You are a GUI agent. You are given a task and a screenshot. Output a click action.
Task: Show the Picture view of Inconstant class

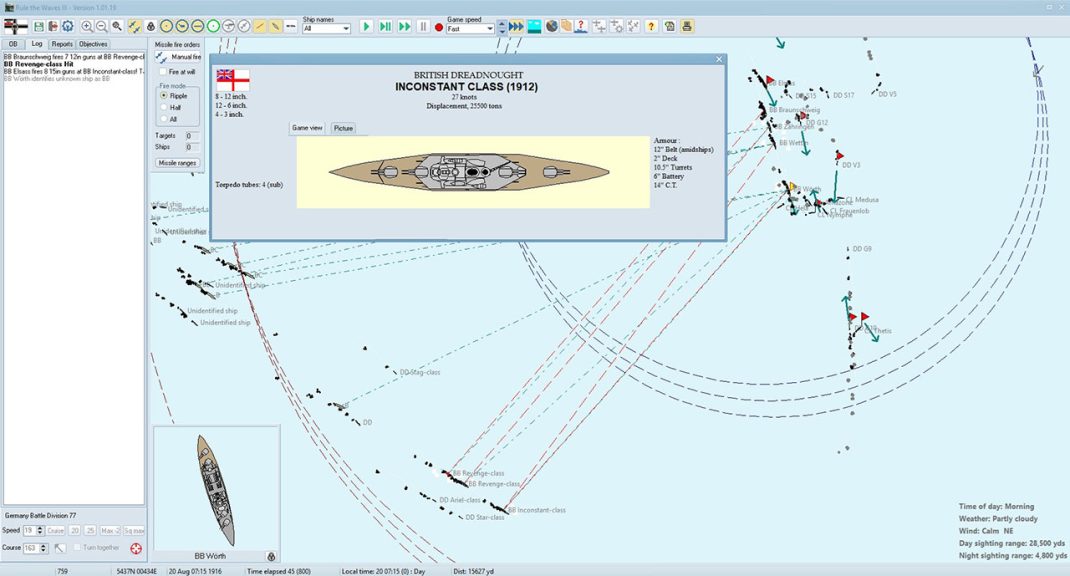(x=343, y=128)
